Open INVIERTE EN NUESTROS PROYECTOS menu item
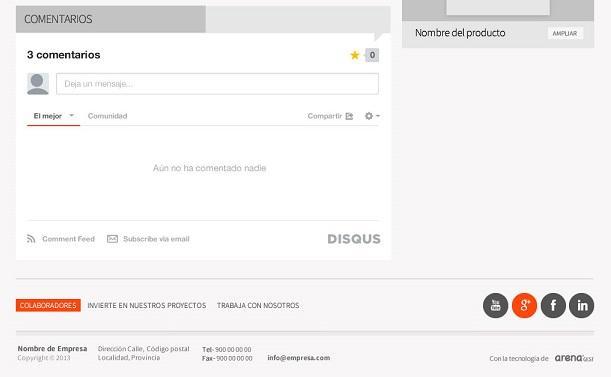611x377 pixels. tap(147, 305)
